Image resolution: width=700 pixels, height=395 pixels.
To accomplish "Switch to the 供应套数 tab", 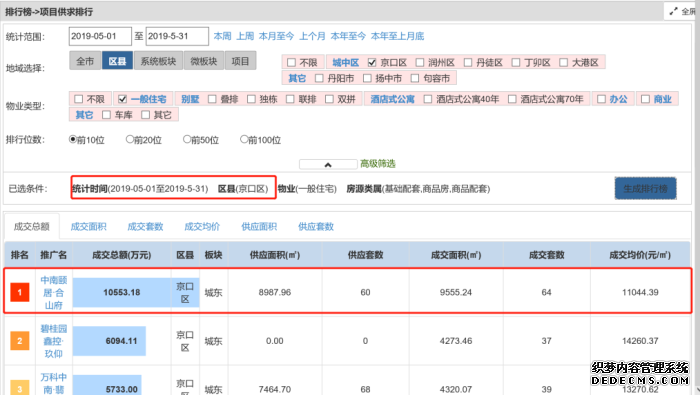I will point(316,227).
